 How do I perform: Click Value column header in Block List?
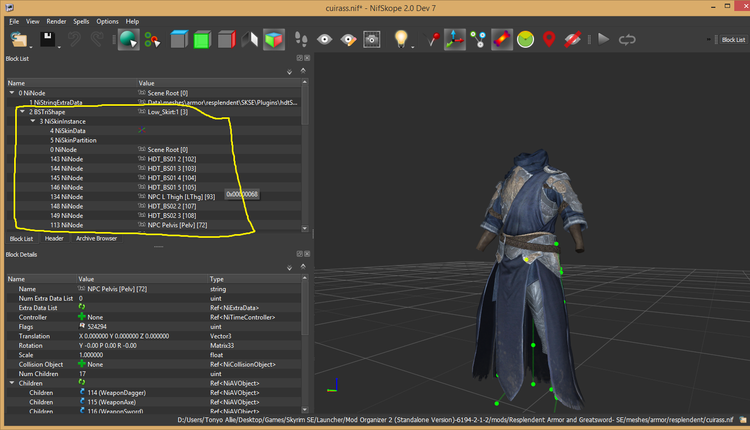[x=219, y=83]
